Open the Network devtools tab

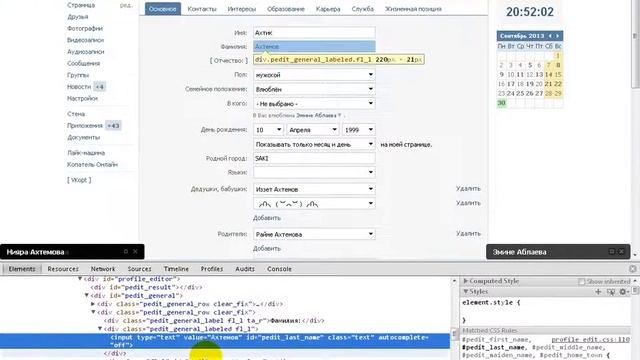[x=103, y=269]
